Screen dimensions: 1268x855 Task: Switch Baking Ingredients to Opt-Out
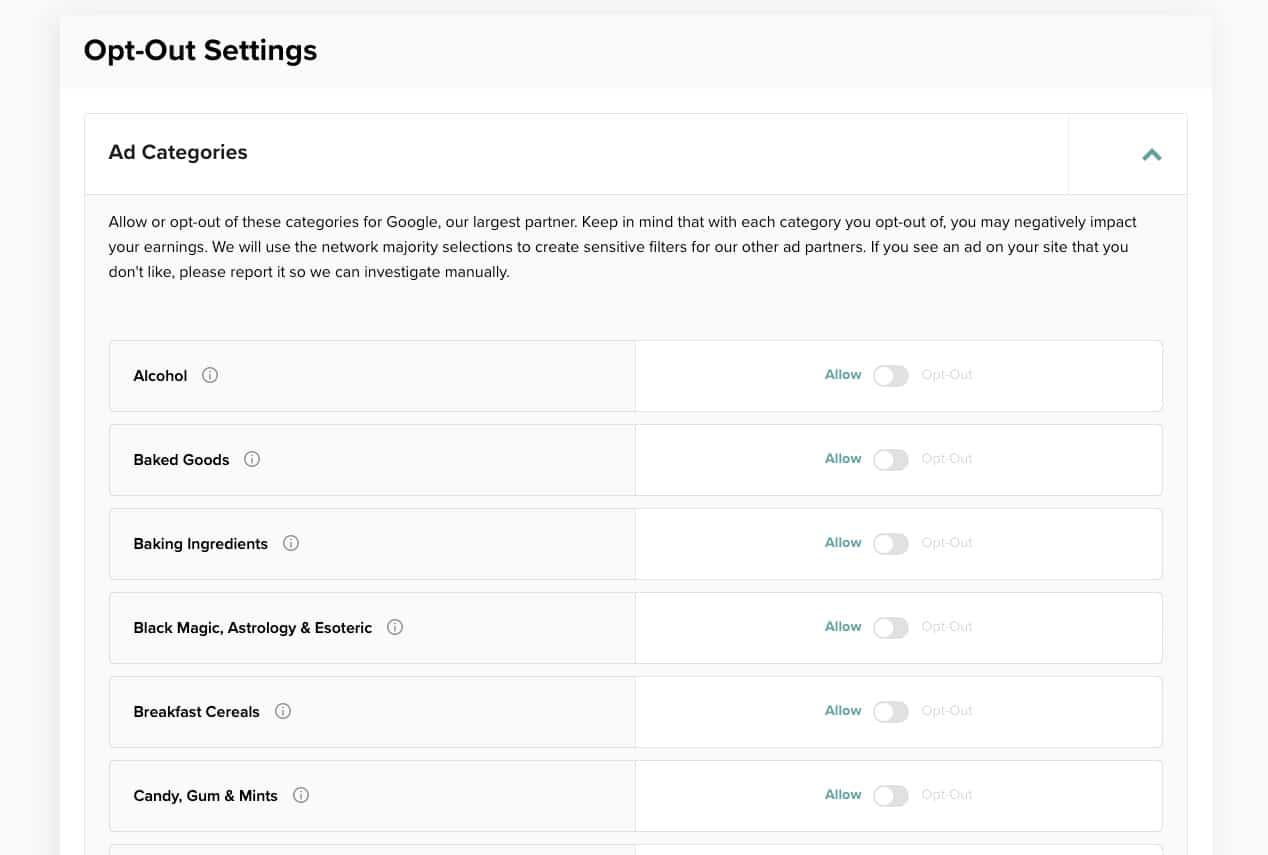pyautogui.click(x=890, y=543)
